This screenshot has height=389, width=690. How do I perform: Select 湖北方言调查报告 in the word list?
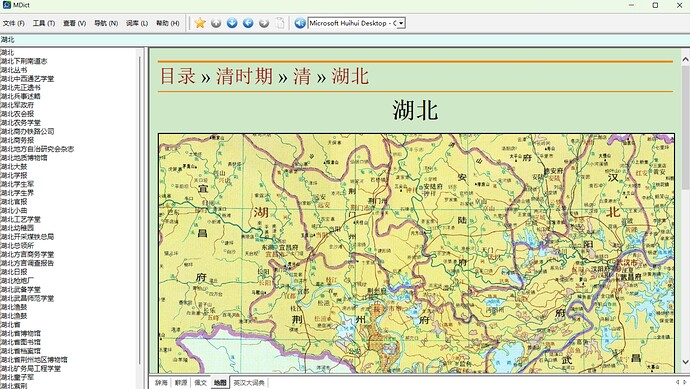coord(27,263)
